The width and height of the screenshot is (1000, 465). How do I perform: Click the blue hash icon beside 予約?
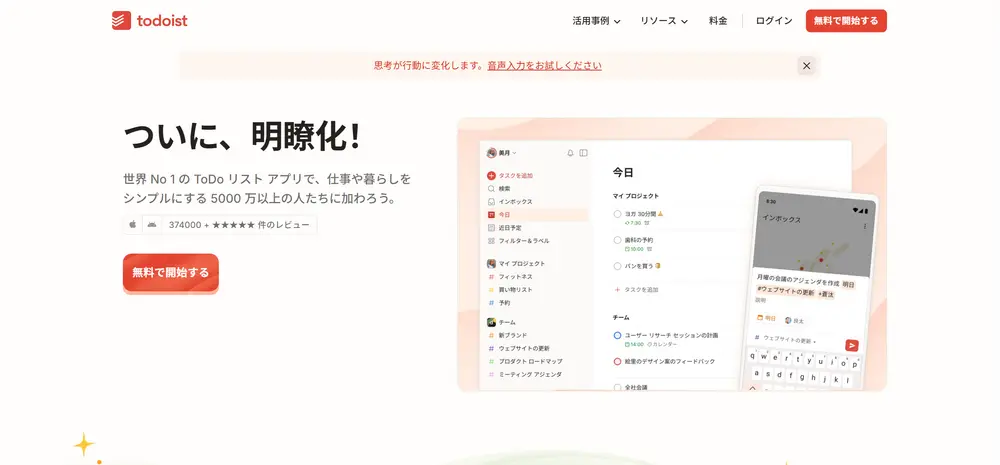(491, 303)
